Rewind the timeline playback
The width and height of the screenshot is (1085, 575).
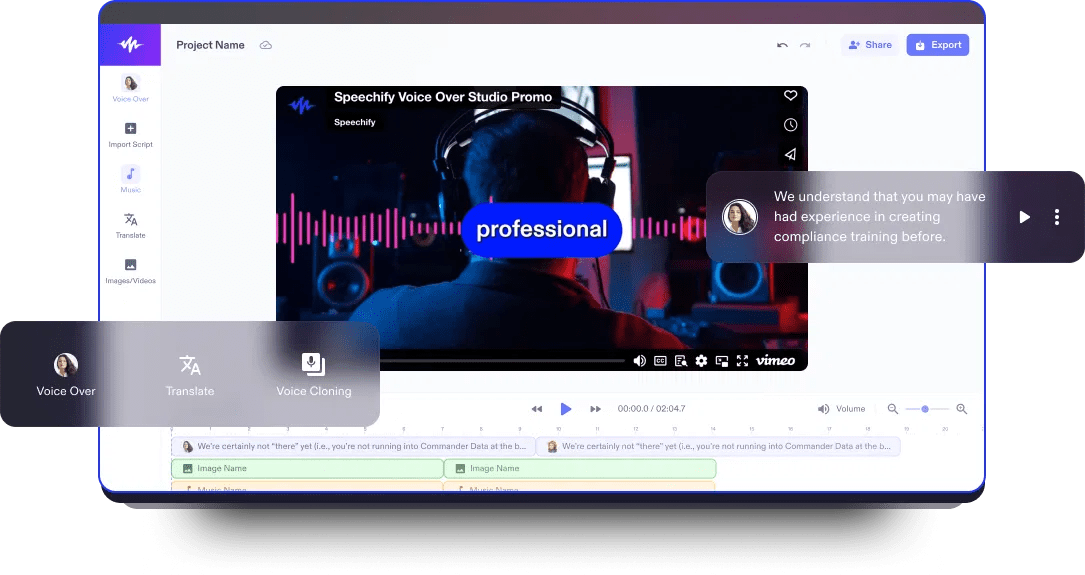[x=537, y=409]
